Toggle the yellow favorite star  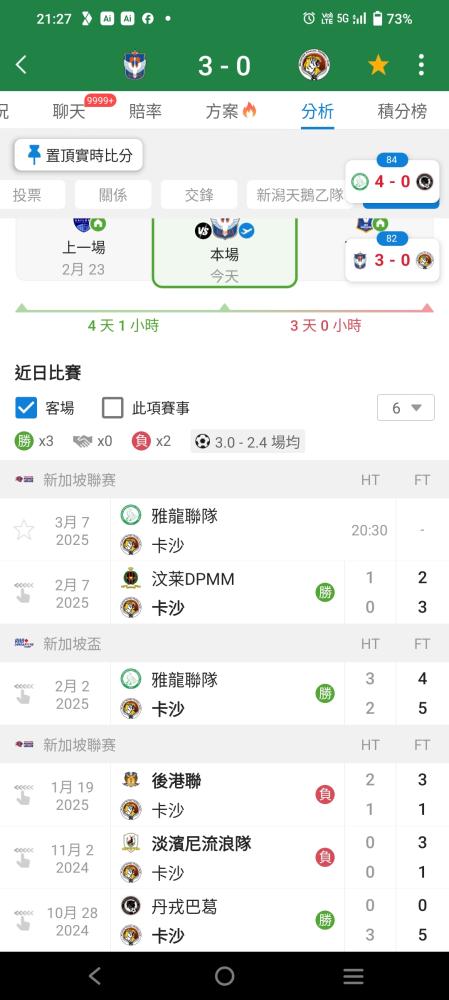pos(378,65)
